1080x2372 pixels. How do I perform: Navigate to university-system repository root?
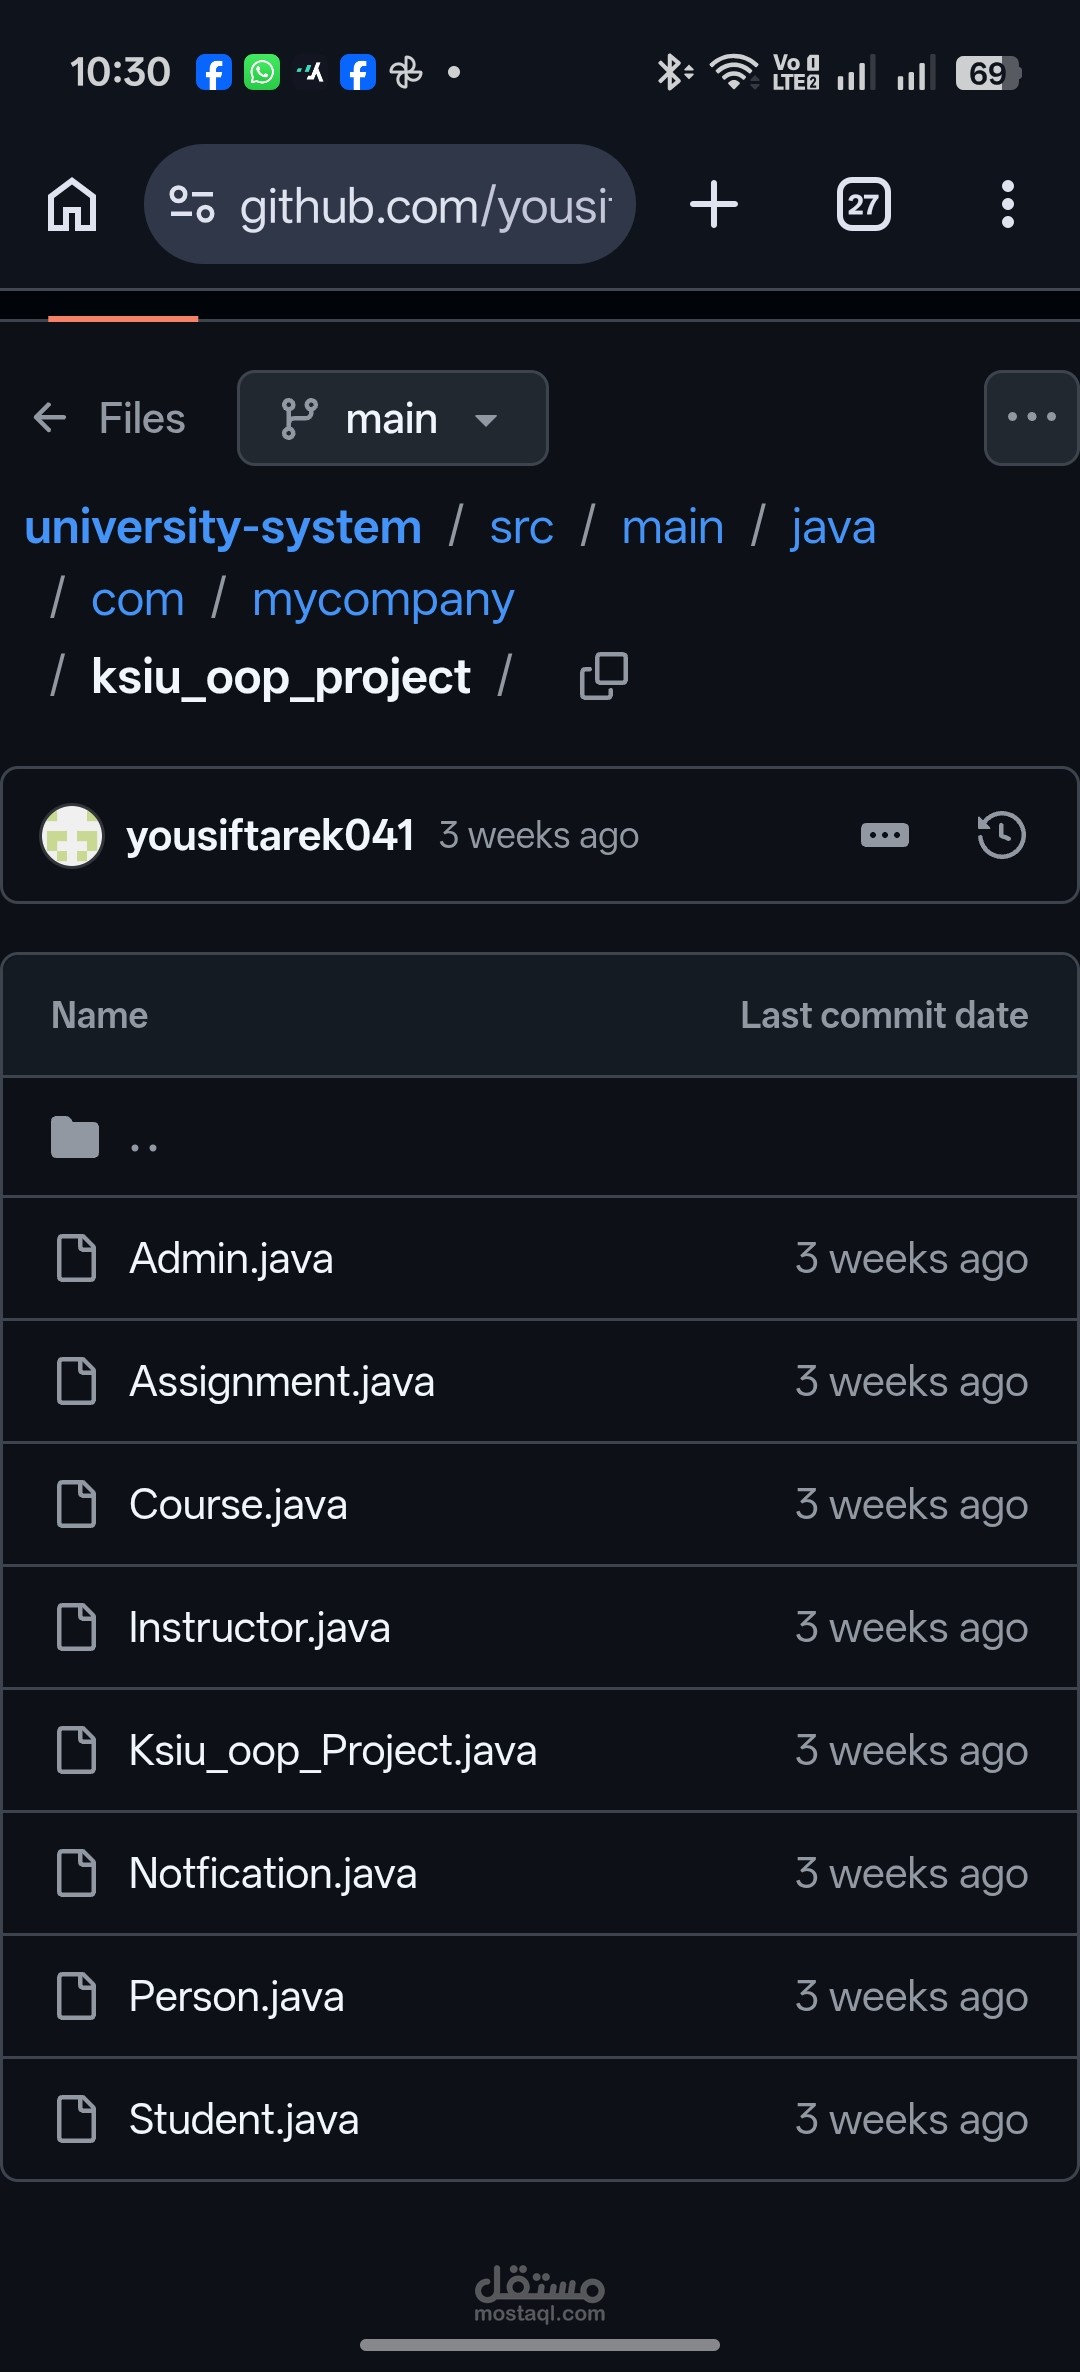(223, 527)
